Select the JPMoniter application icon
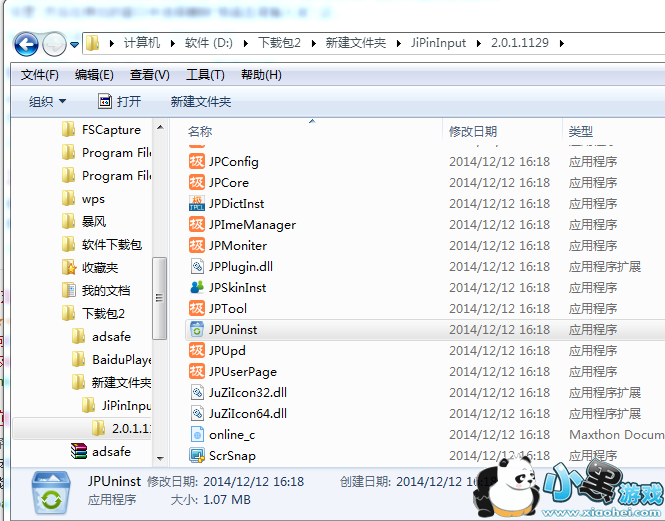Screen dimensions: 665x521 click(197, 246)
